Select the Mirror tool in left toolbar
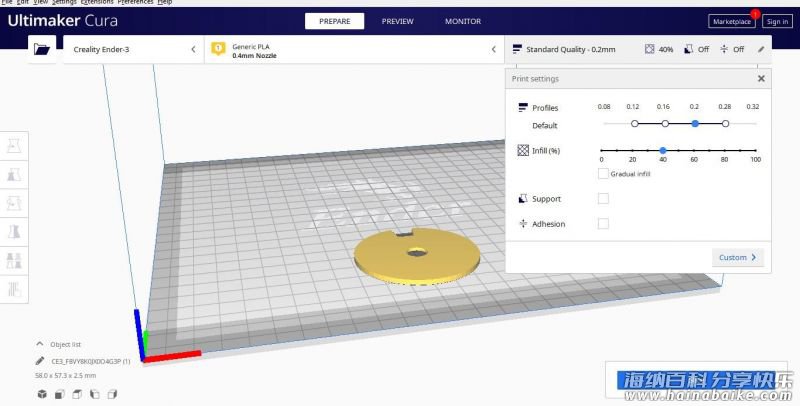800x406 pixels. pyautogui.click(x=14, y=232)
